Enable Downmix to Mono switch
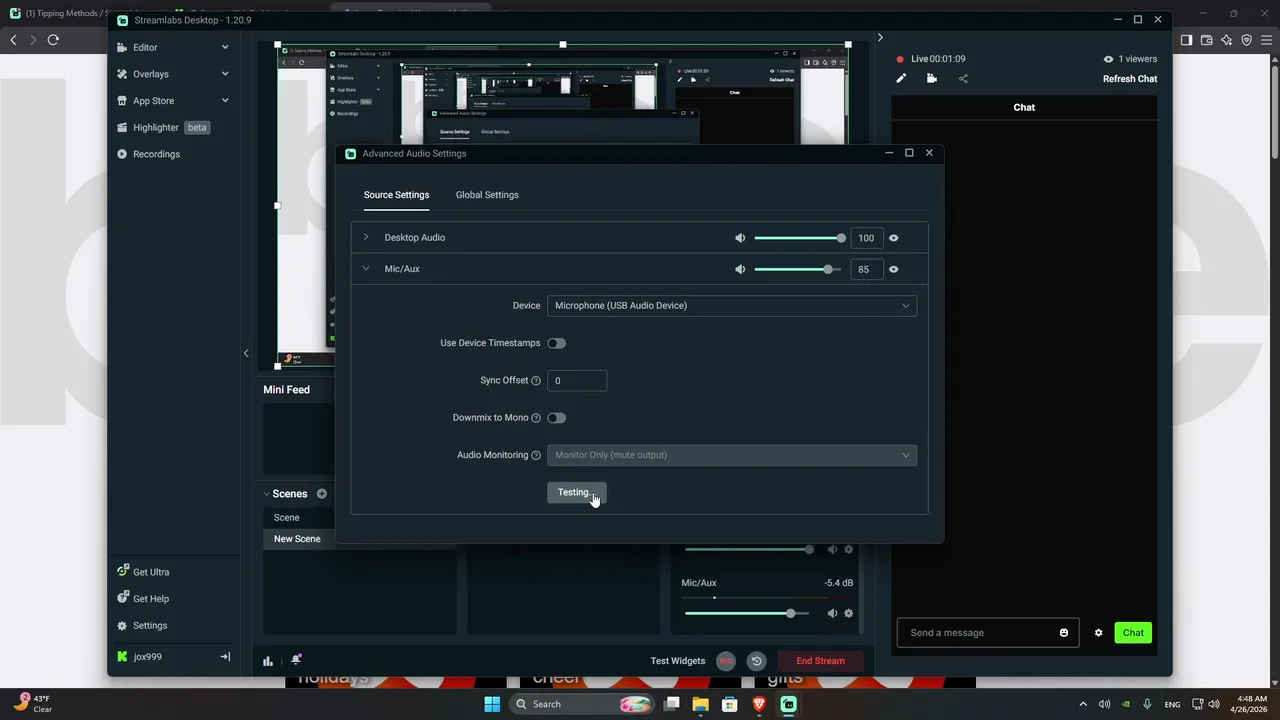Image resolution: width=1280 pixels, height=720 pixels. pyautogui.click(x=556, y=418)
